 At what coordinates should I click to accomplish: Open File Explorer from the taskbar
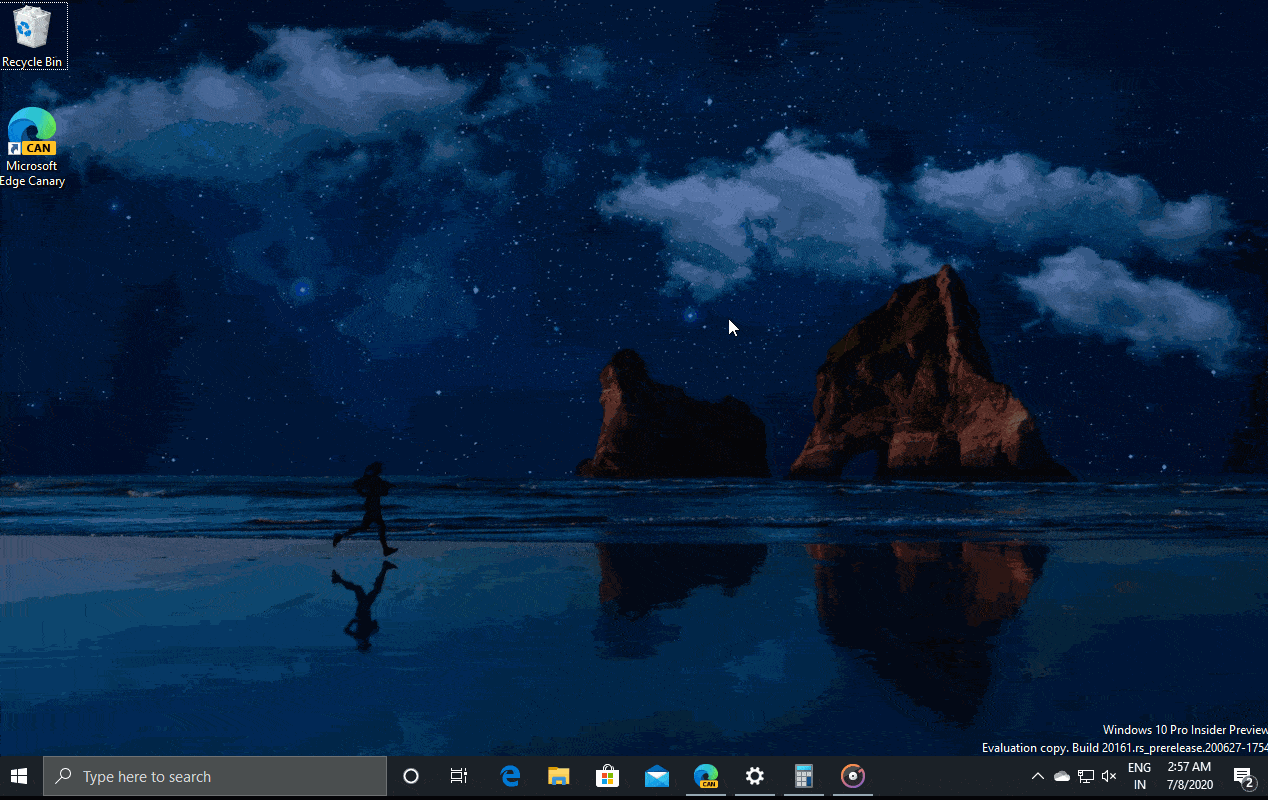pos(558,776)
